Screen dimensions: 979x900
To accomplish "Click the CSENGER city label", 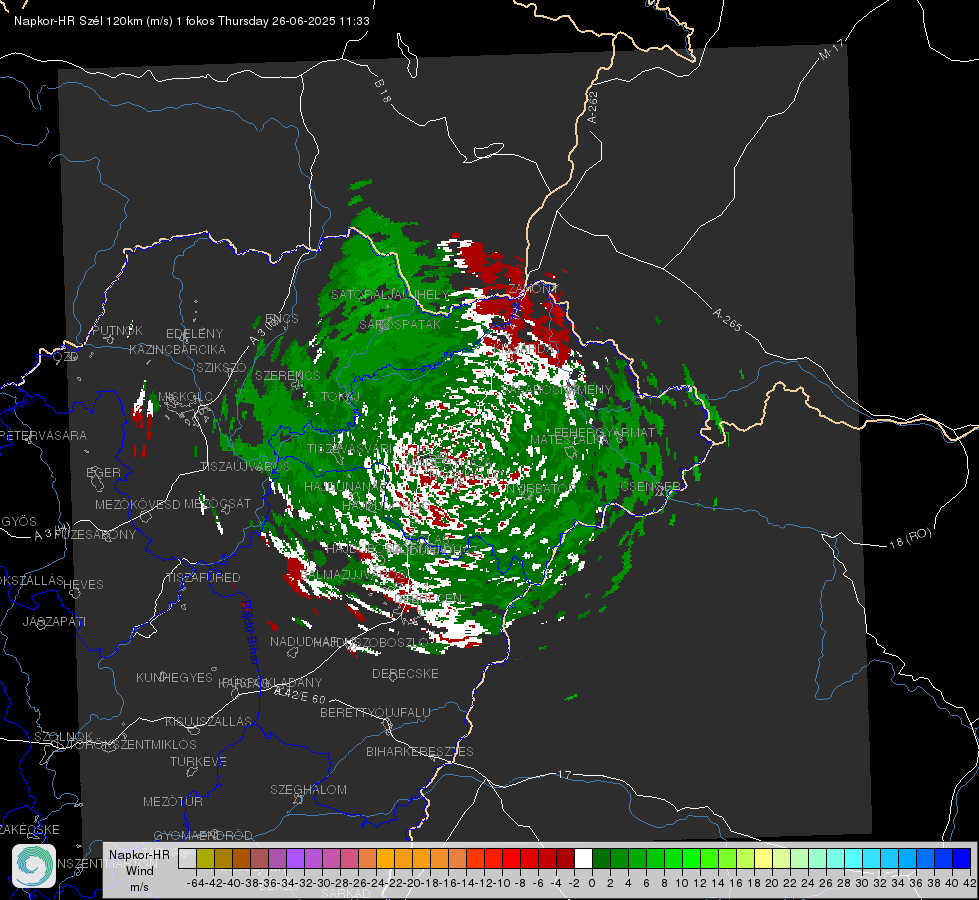I will pyautogui.click(x=650, y=487).
